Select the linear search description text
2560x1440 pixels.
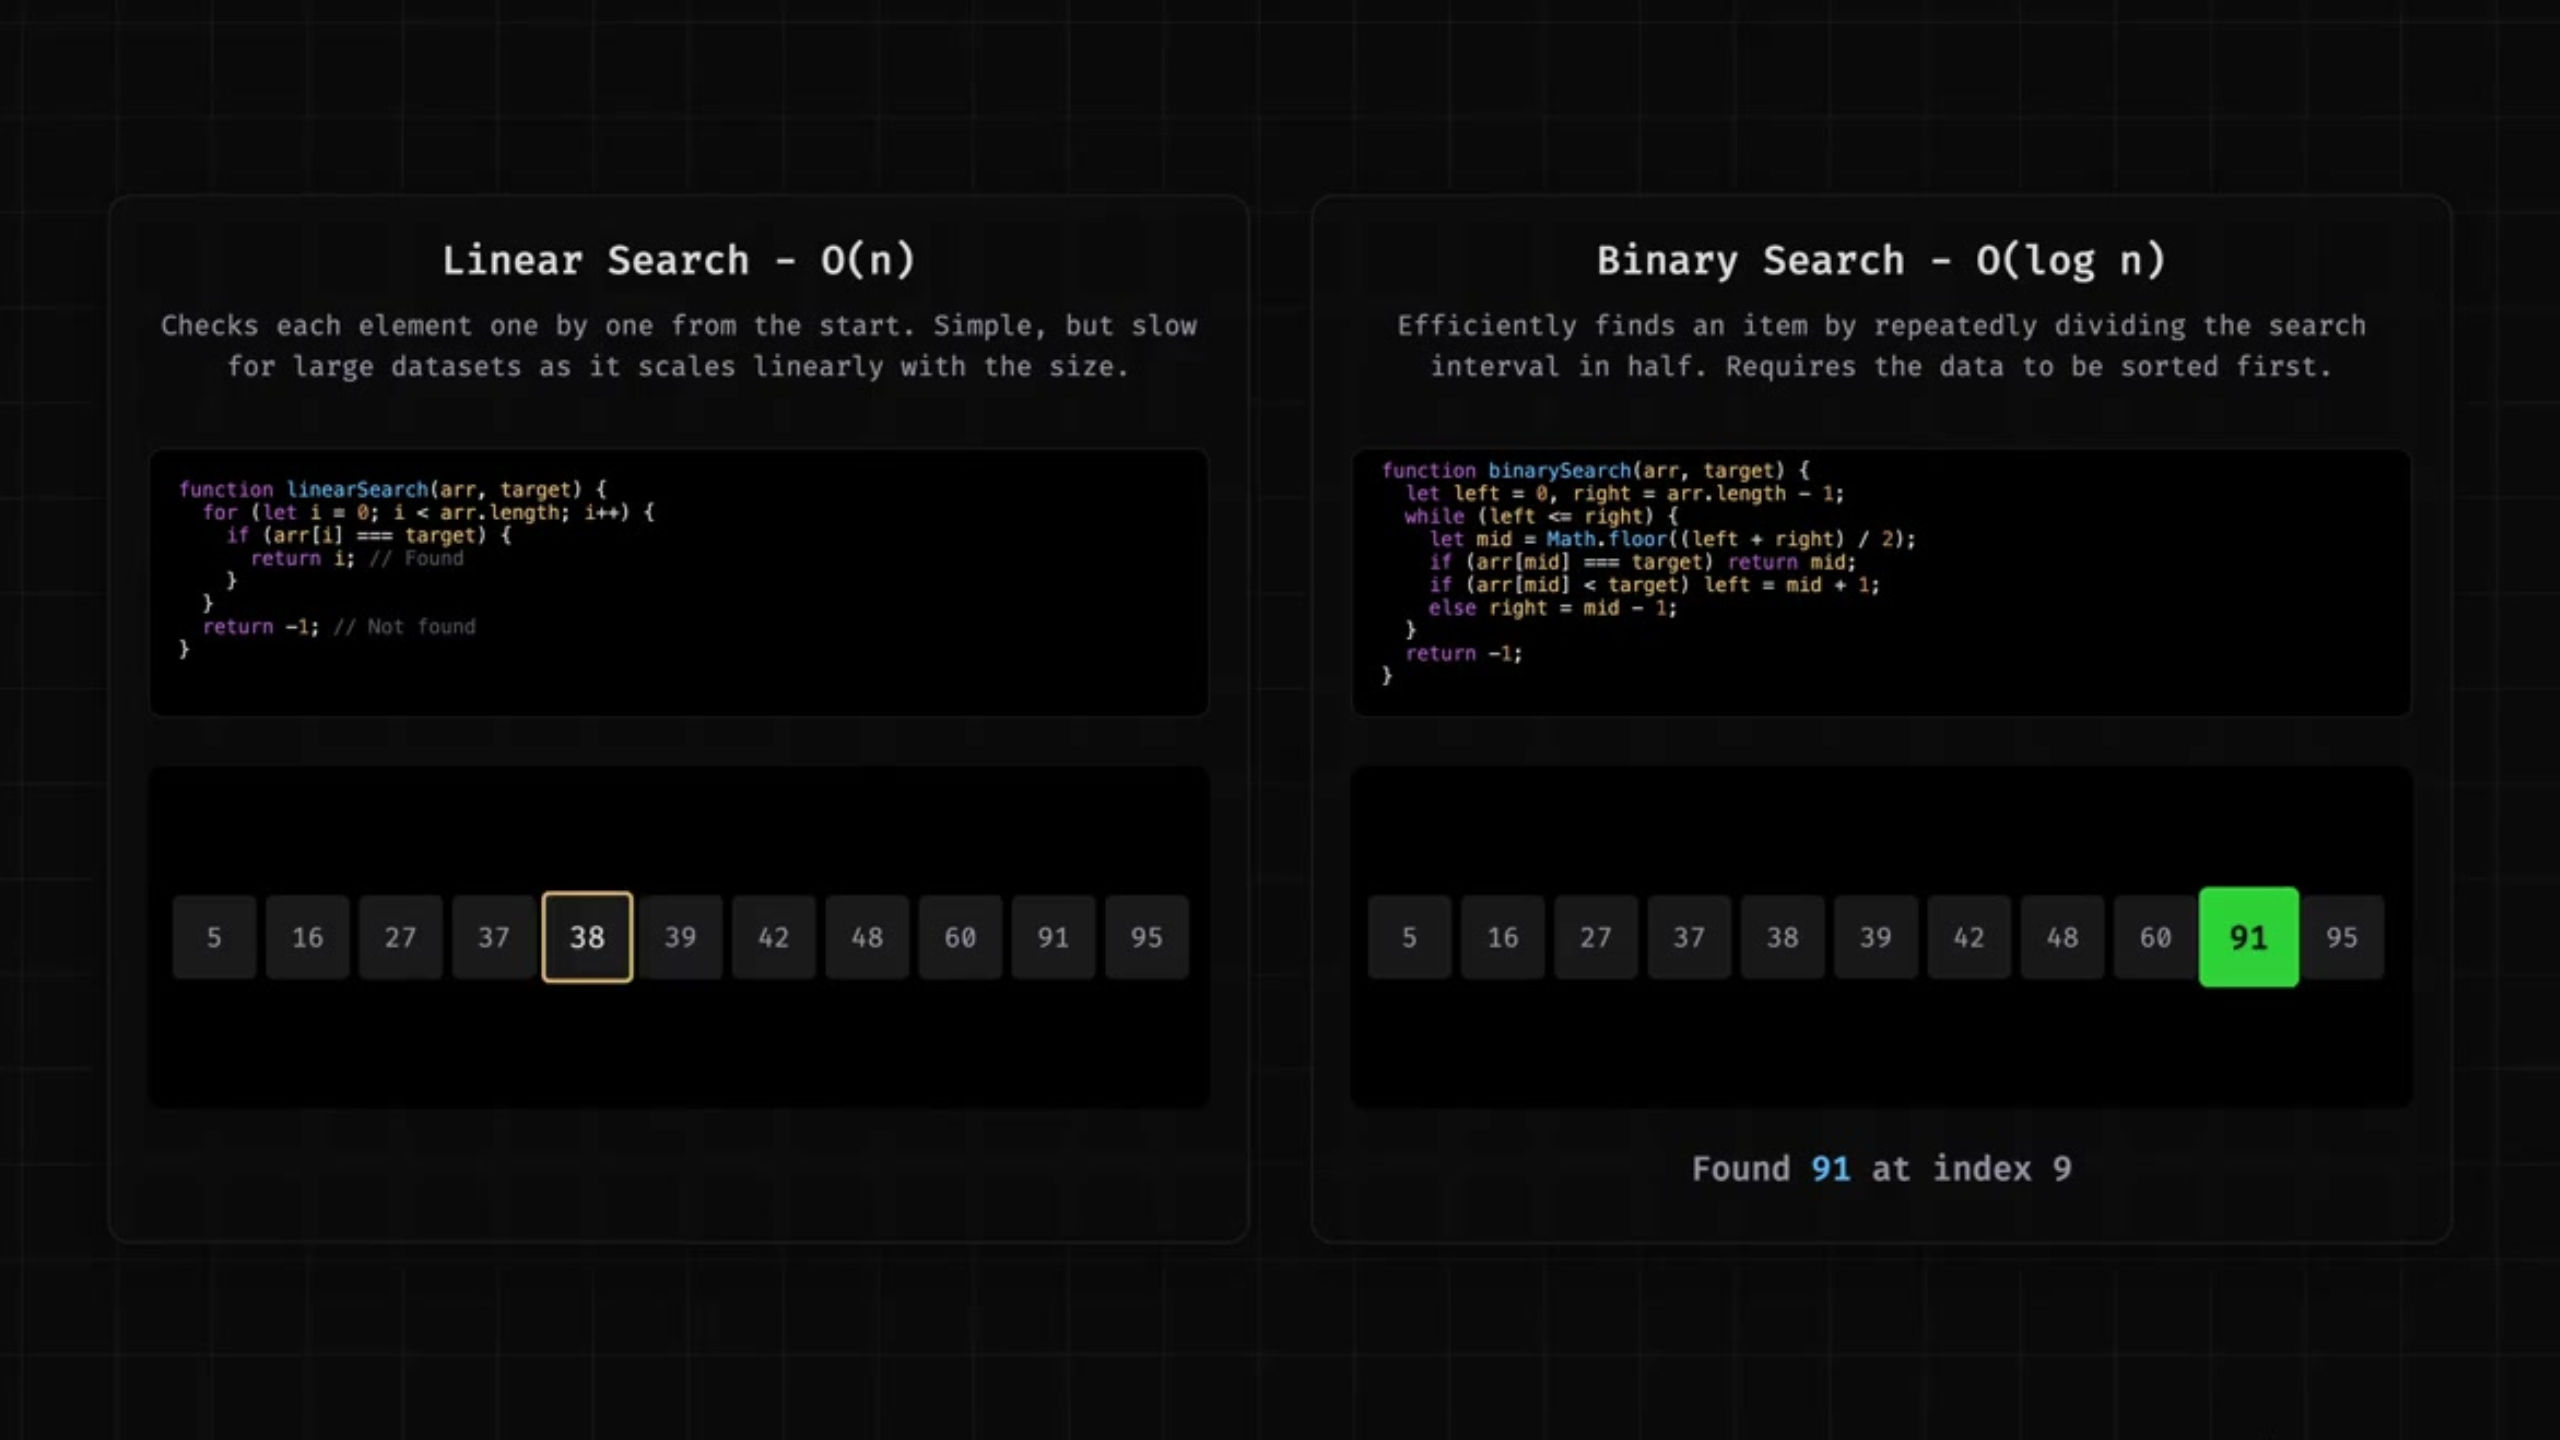pyautogui.click(x=680, y=345)
